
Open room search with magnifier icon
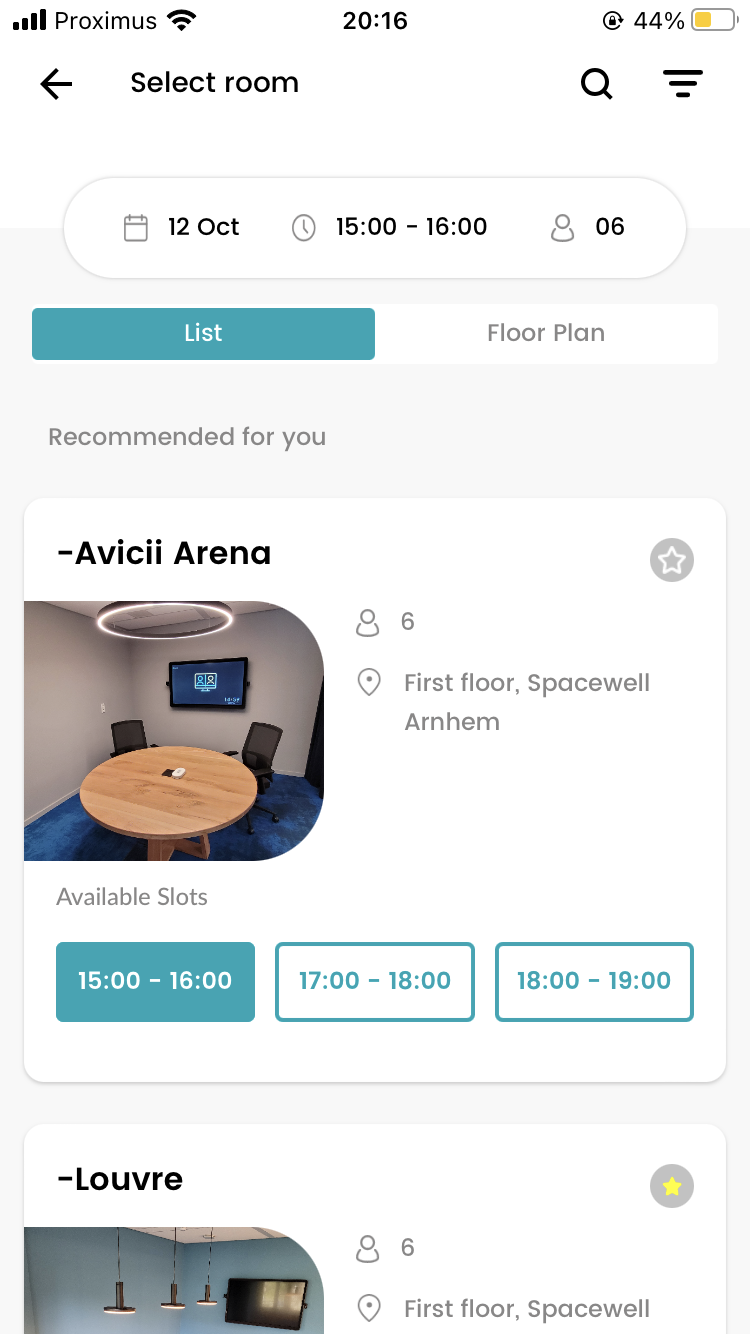point(597,84)
